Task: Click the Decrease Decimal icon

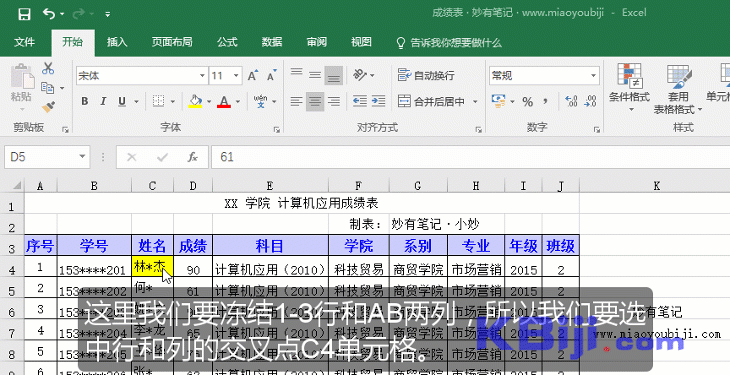Action: coord(590,101)
